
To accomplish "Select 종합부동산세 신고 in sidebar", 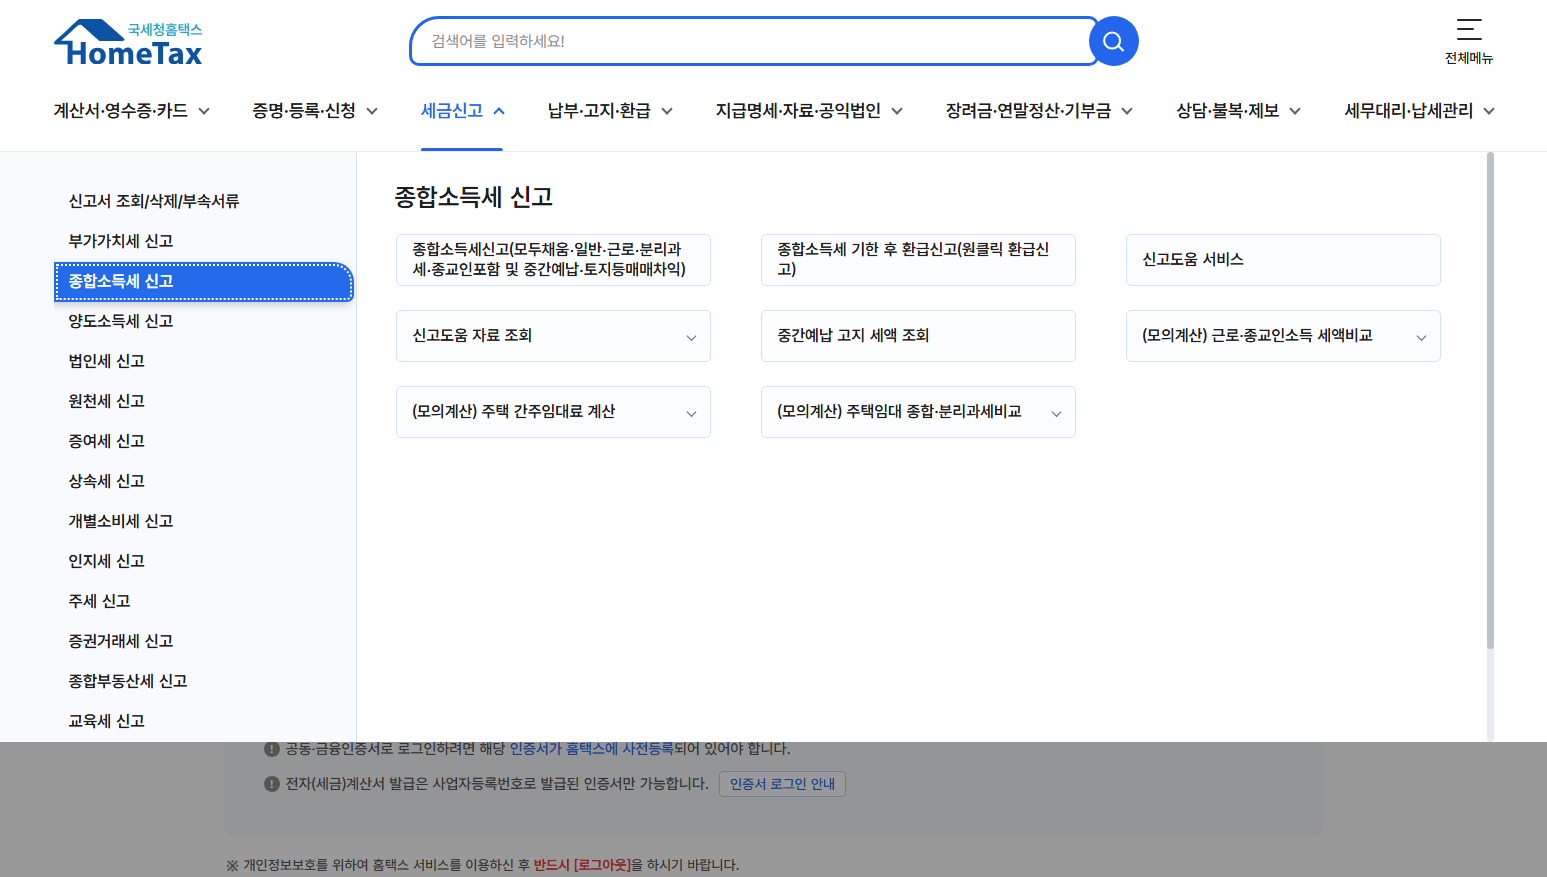I will tap(128, 681).
